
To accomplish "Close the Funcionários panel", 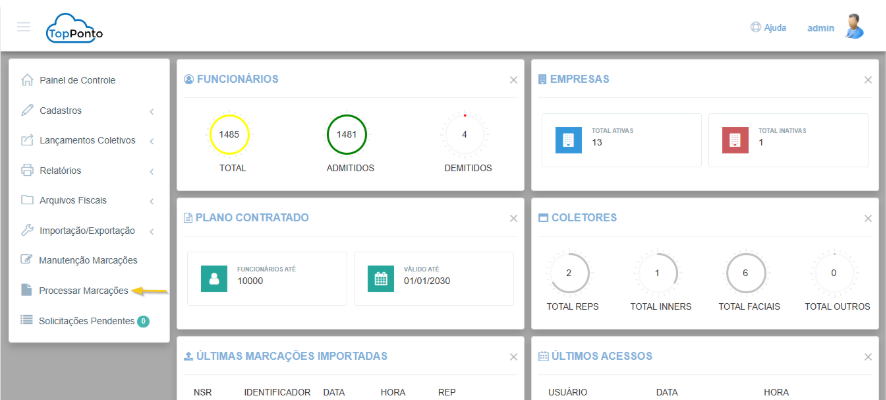I will (513, 80).
